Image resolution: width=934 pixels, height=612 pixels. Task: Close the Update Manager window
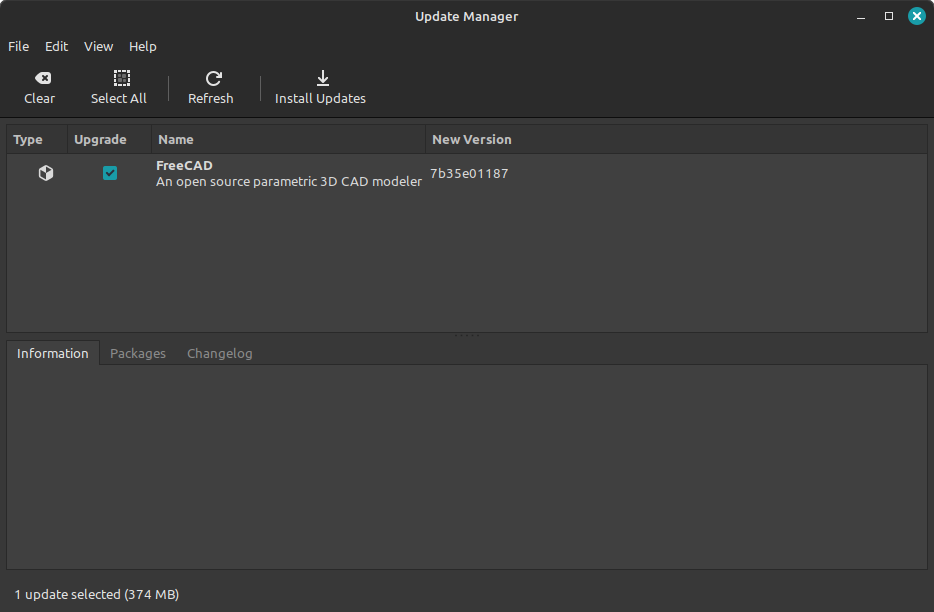point(917,16)
